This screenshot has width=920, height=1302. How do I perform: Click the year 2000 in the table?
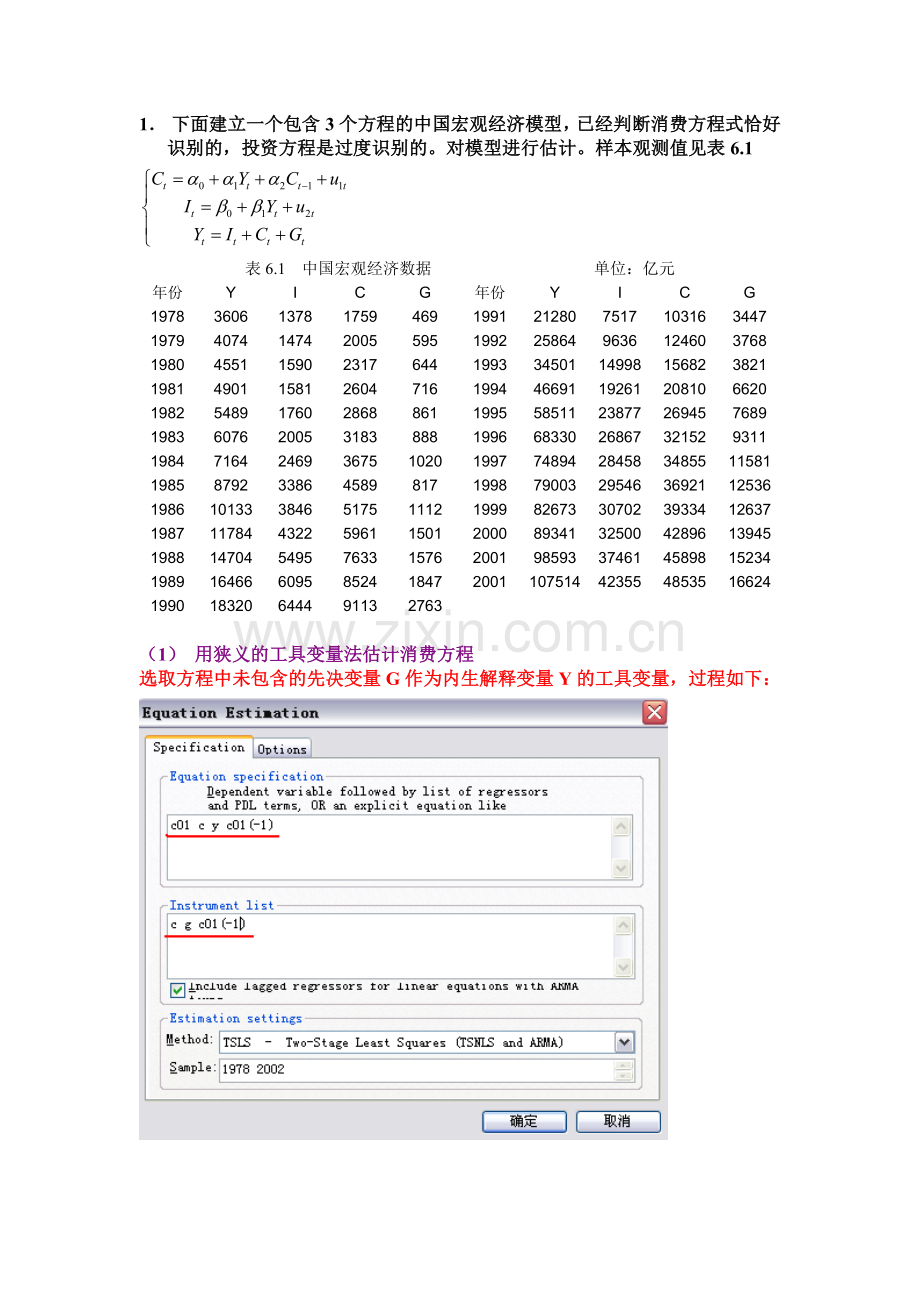(490, 533)
